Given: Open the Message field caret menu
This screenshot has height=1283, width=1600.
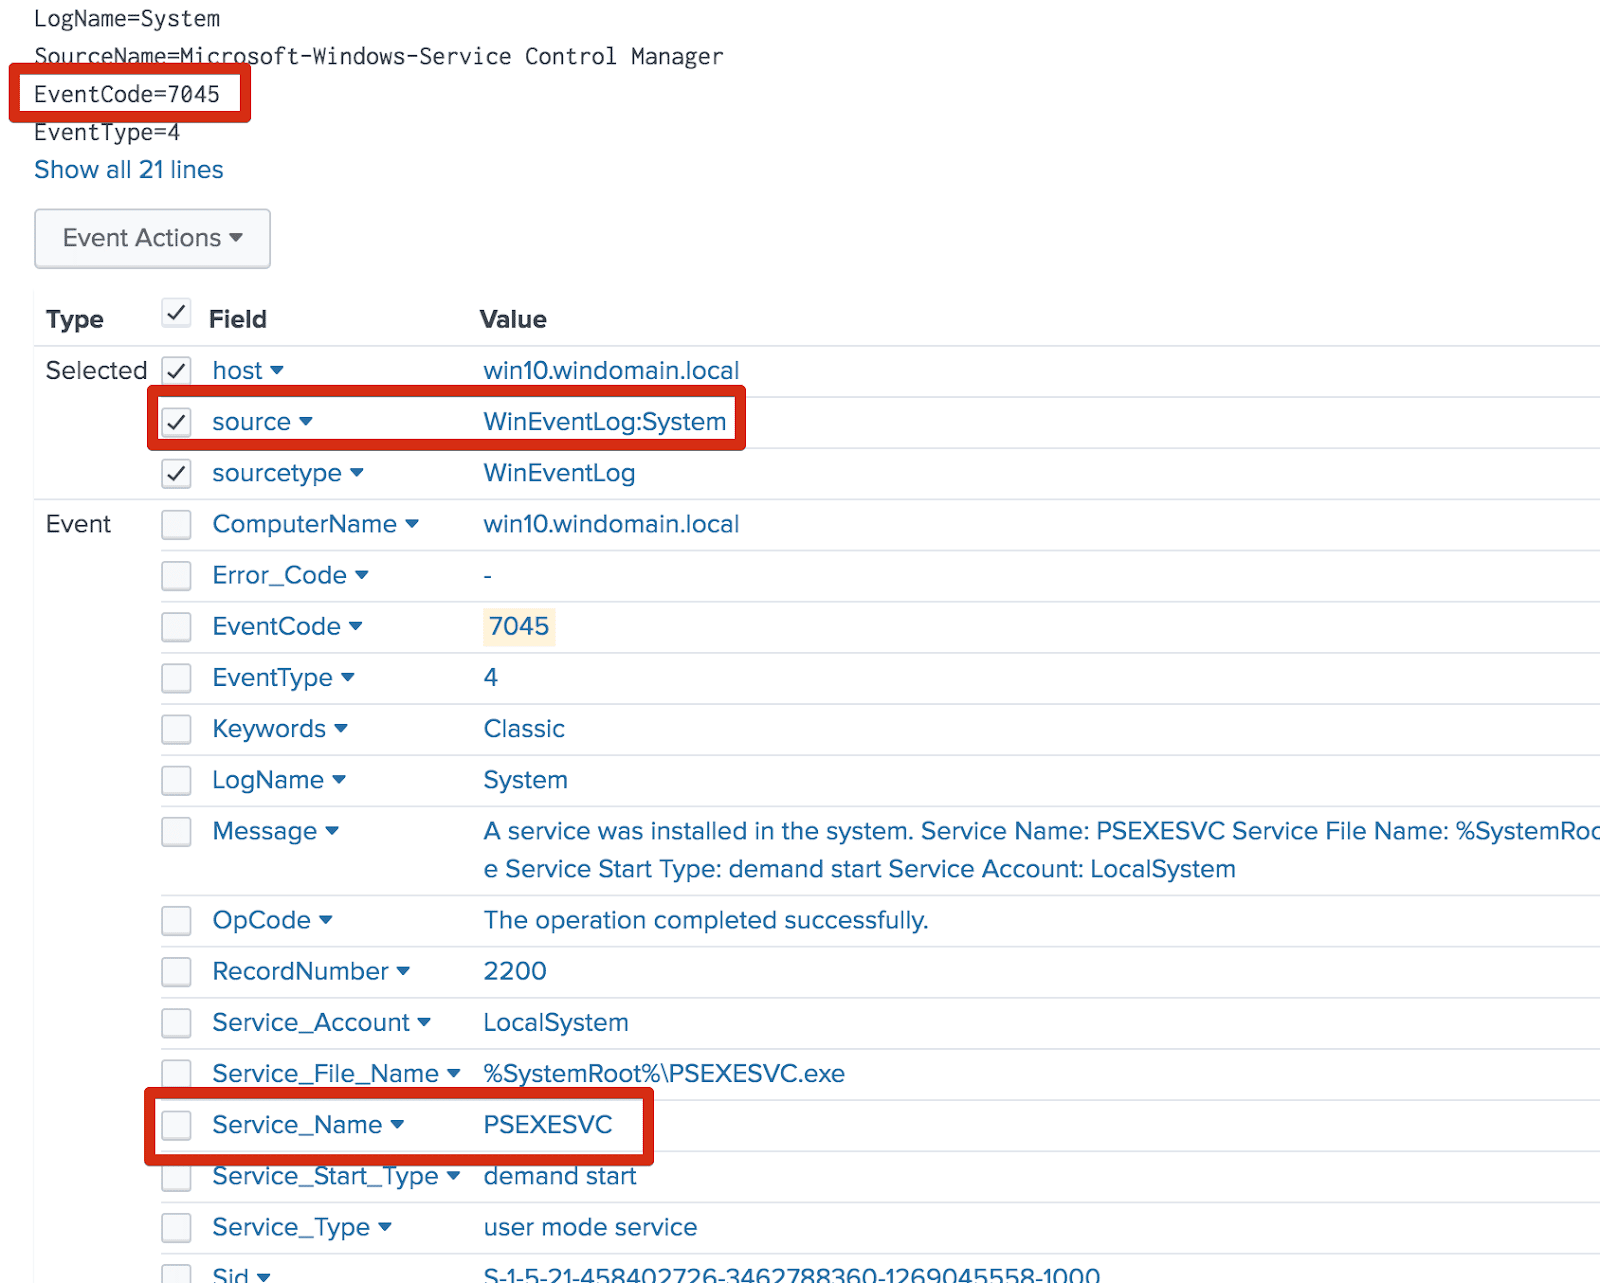Looking at the screenshot, I should [332, 831].
